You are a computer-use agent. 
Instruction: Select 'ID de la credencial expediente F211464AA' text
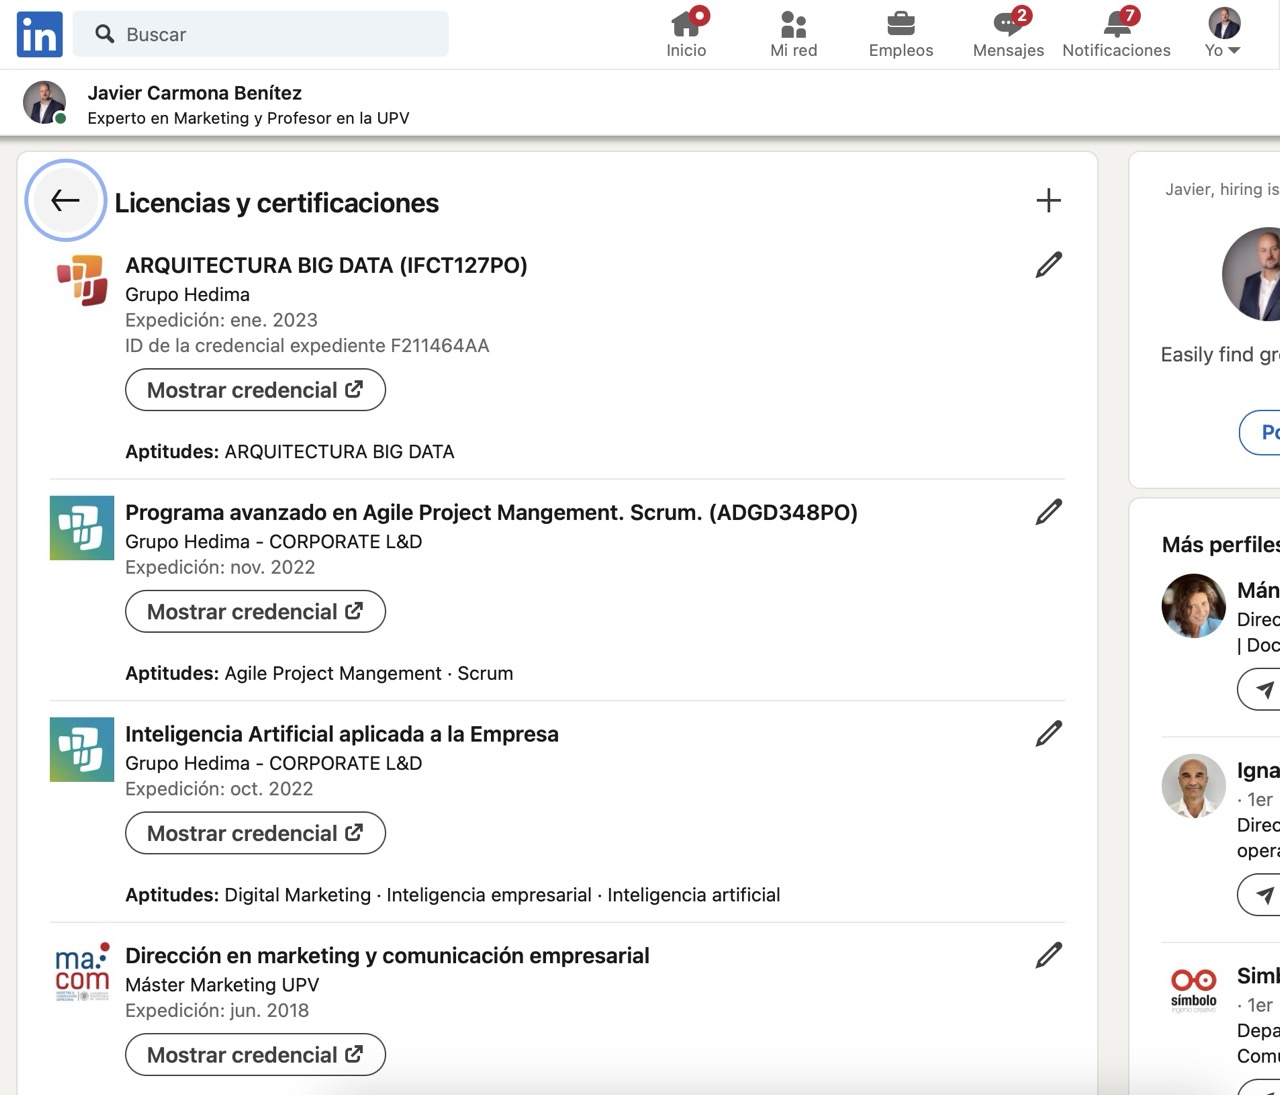(x=307, y=346)
